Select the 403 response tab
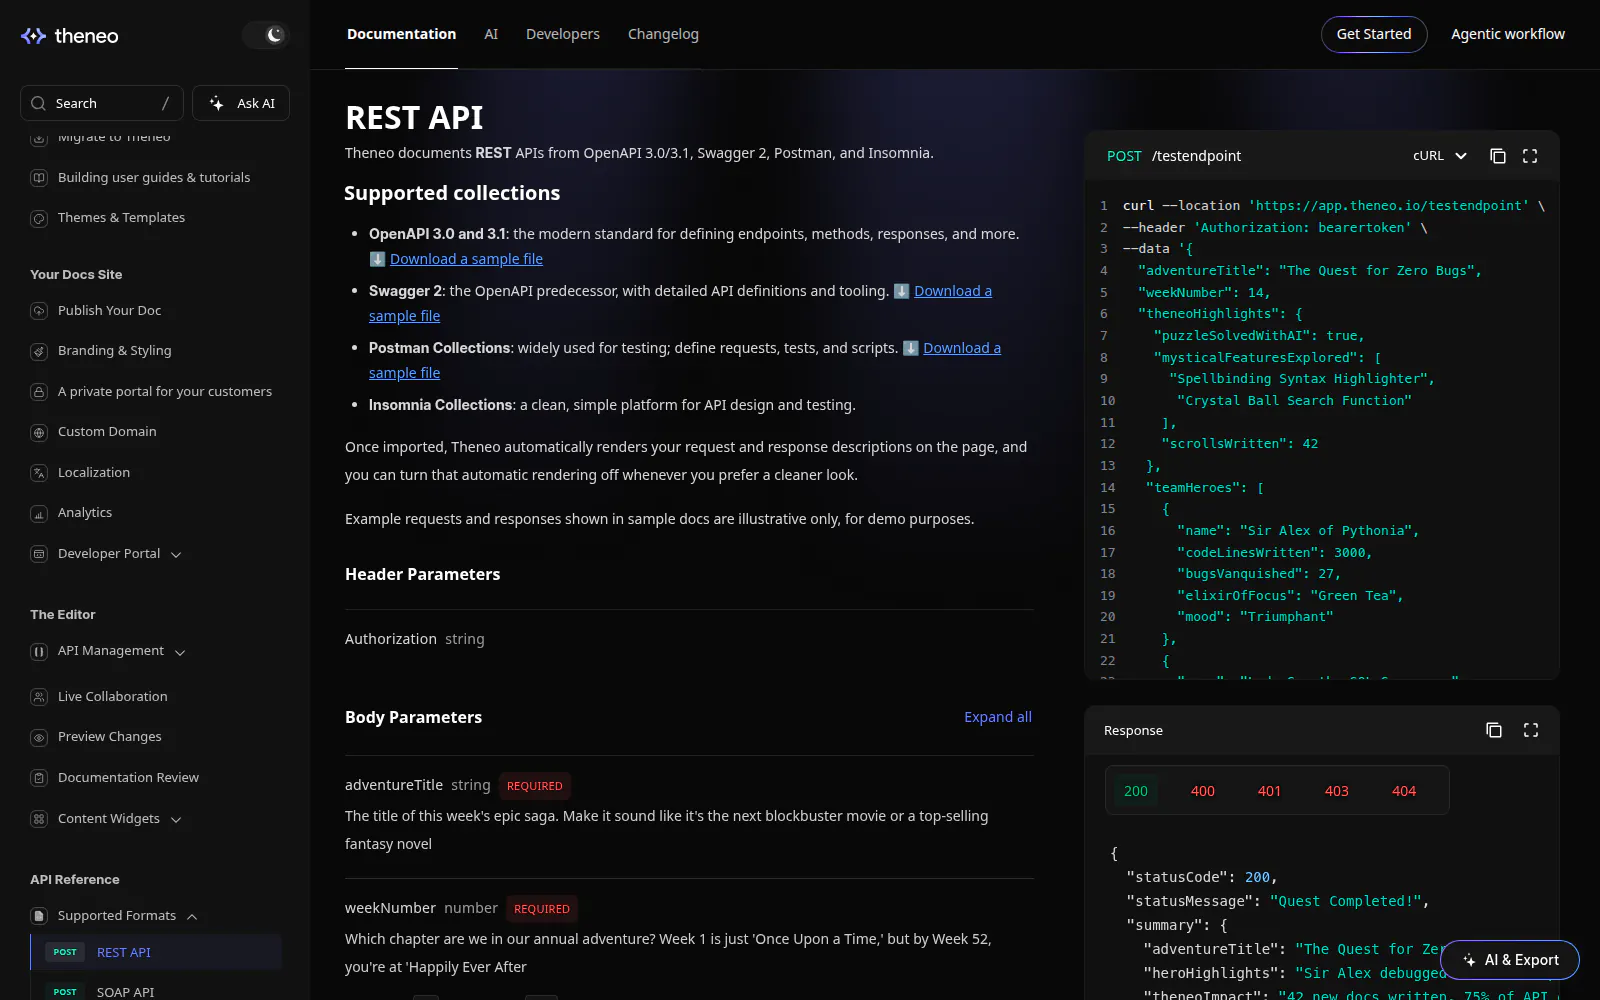Viewport: 1600px width, 1000px height. 1337,791
